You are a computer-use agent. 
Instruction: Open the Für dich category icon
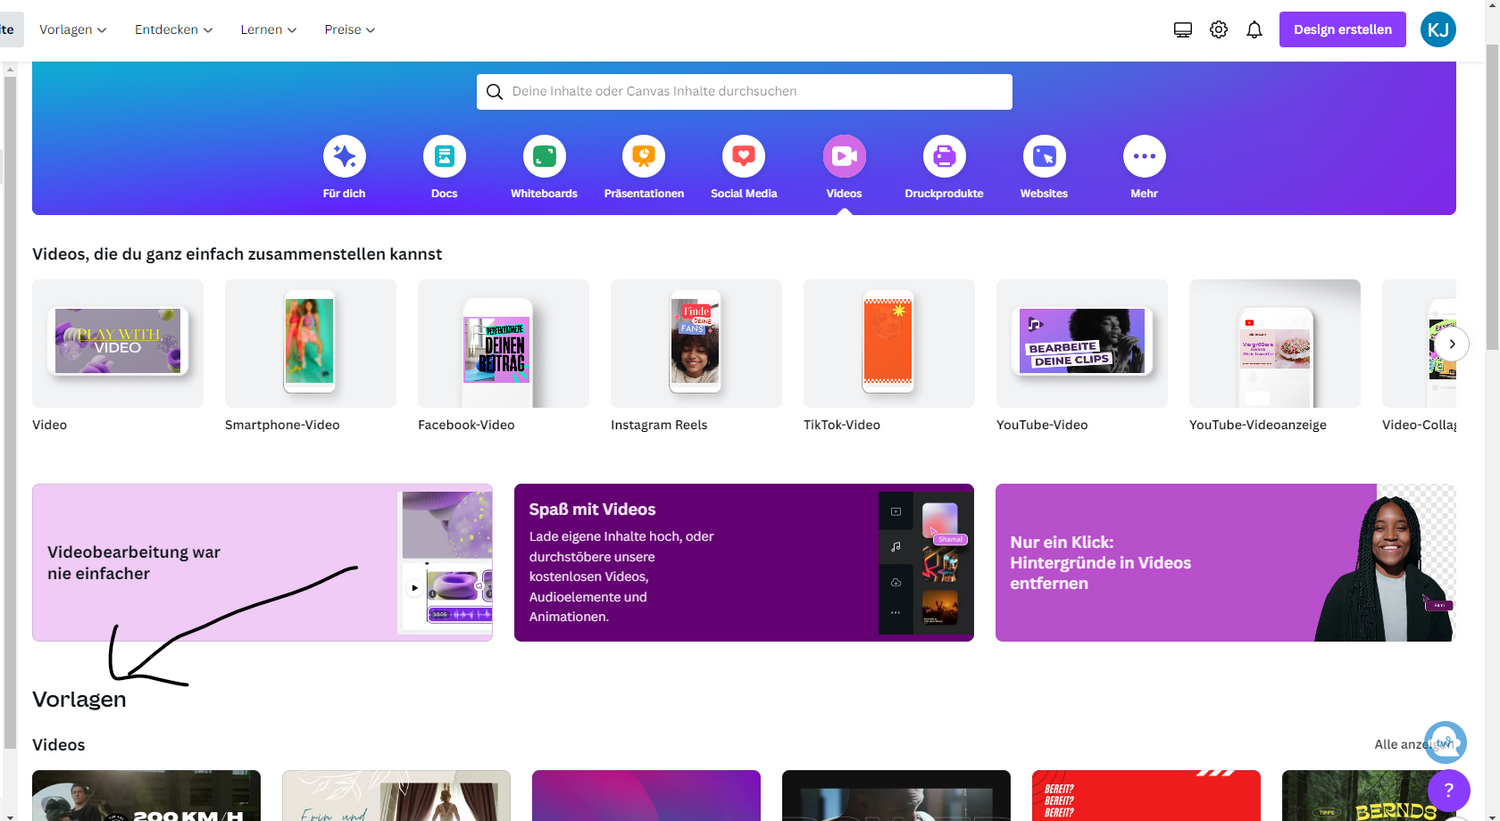[x=344, y=157]
